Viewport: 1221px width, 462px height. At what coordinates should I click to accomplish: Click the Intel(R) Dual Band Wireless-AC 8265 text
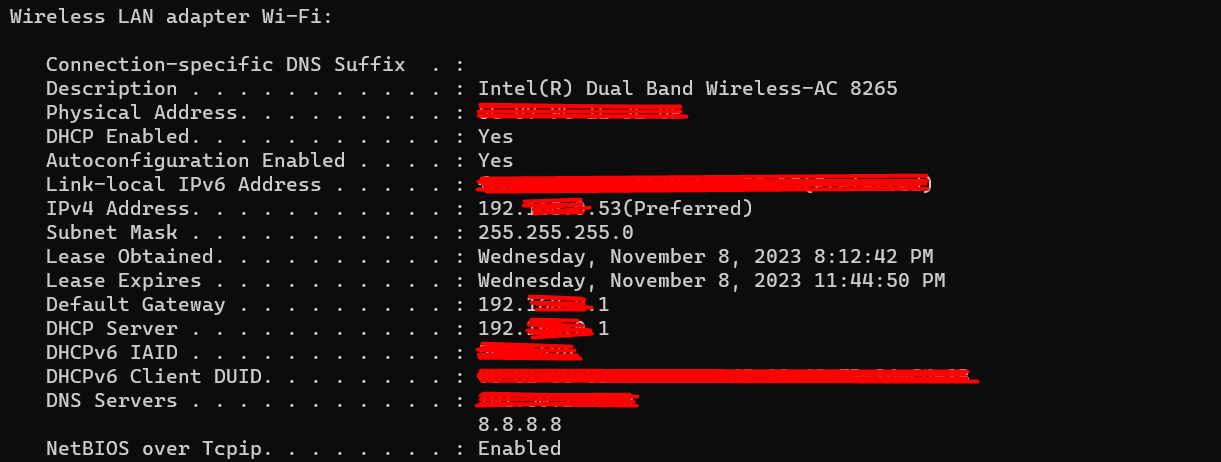point(687,89)
